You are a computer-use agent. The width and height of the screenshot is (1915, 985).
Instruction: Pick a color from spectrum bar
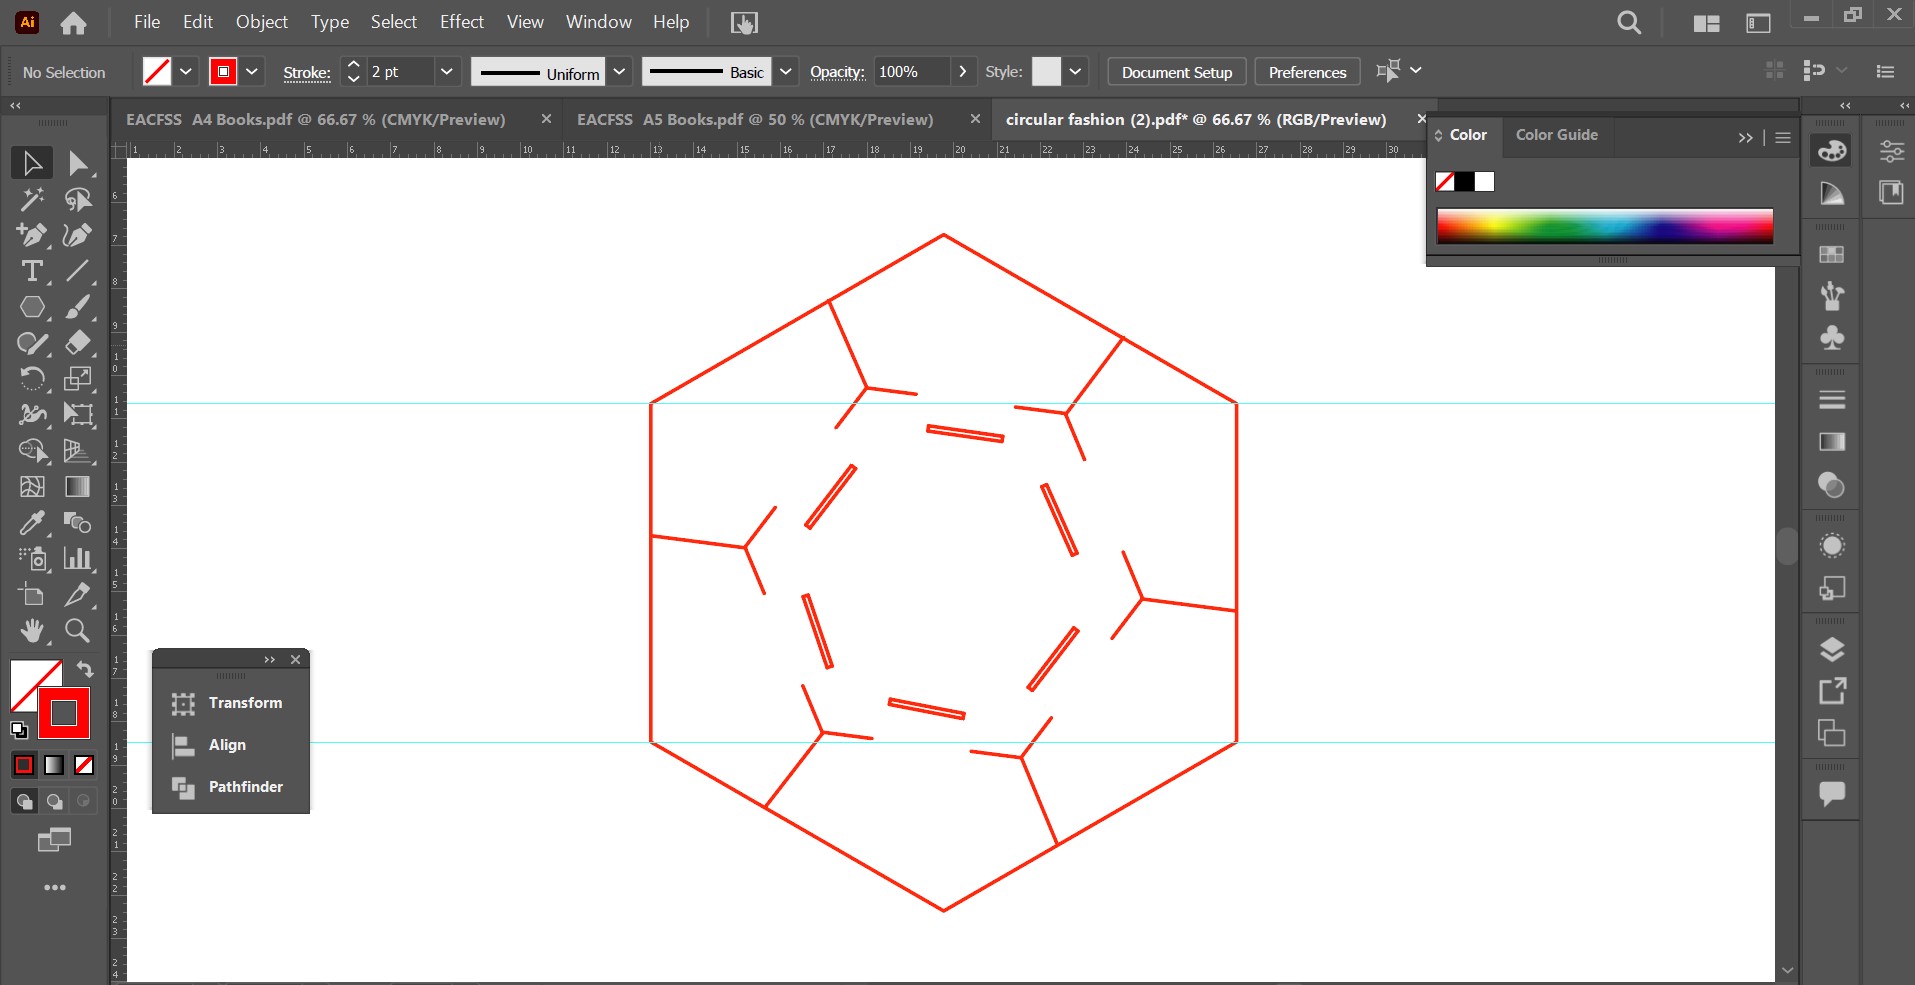coord(1605,226)
